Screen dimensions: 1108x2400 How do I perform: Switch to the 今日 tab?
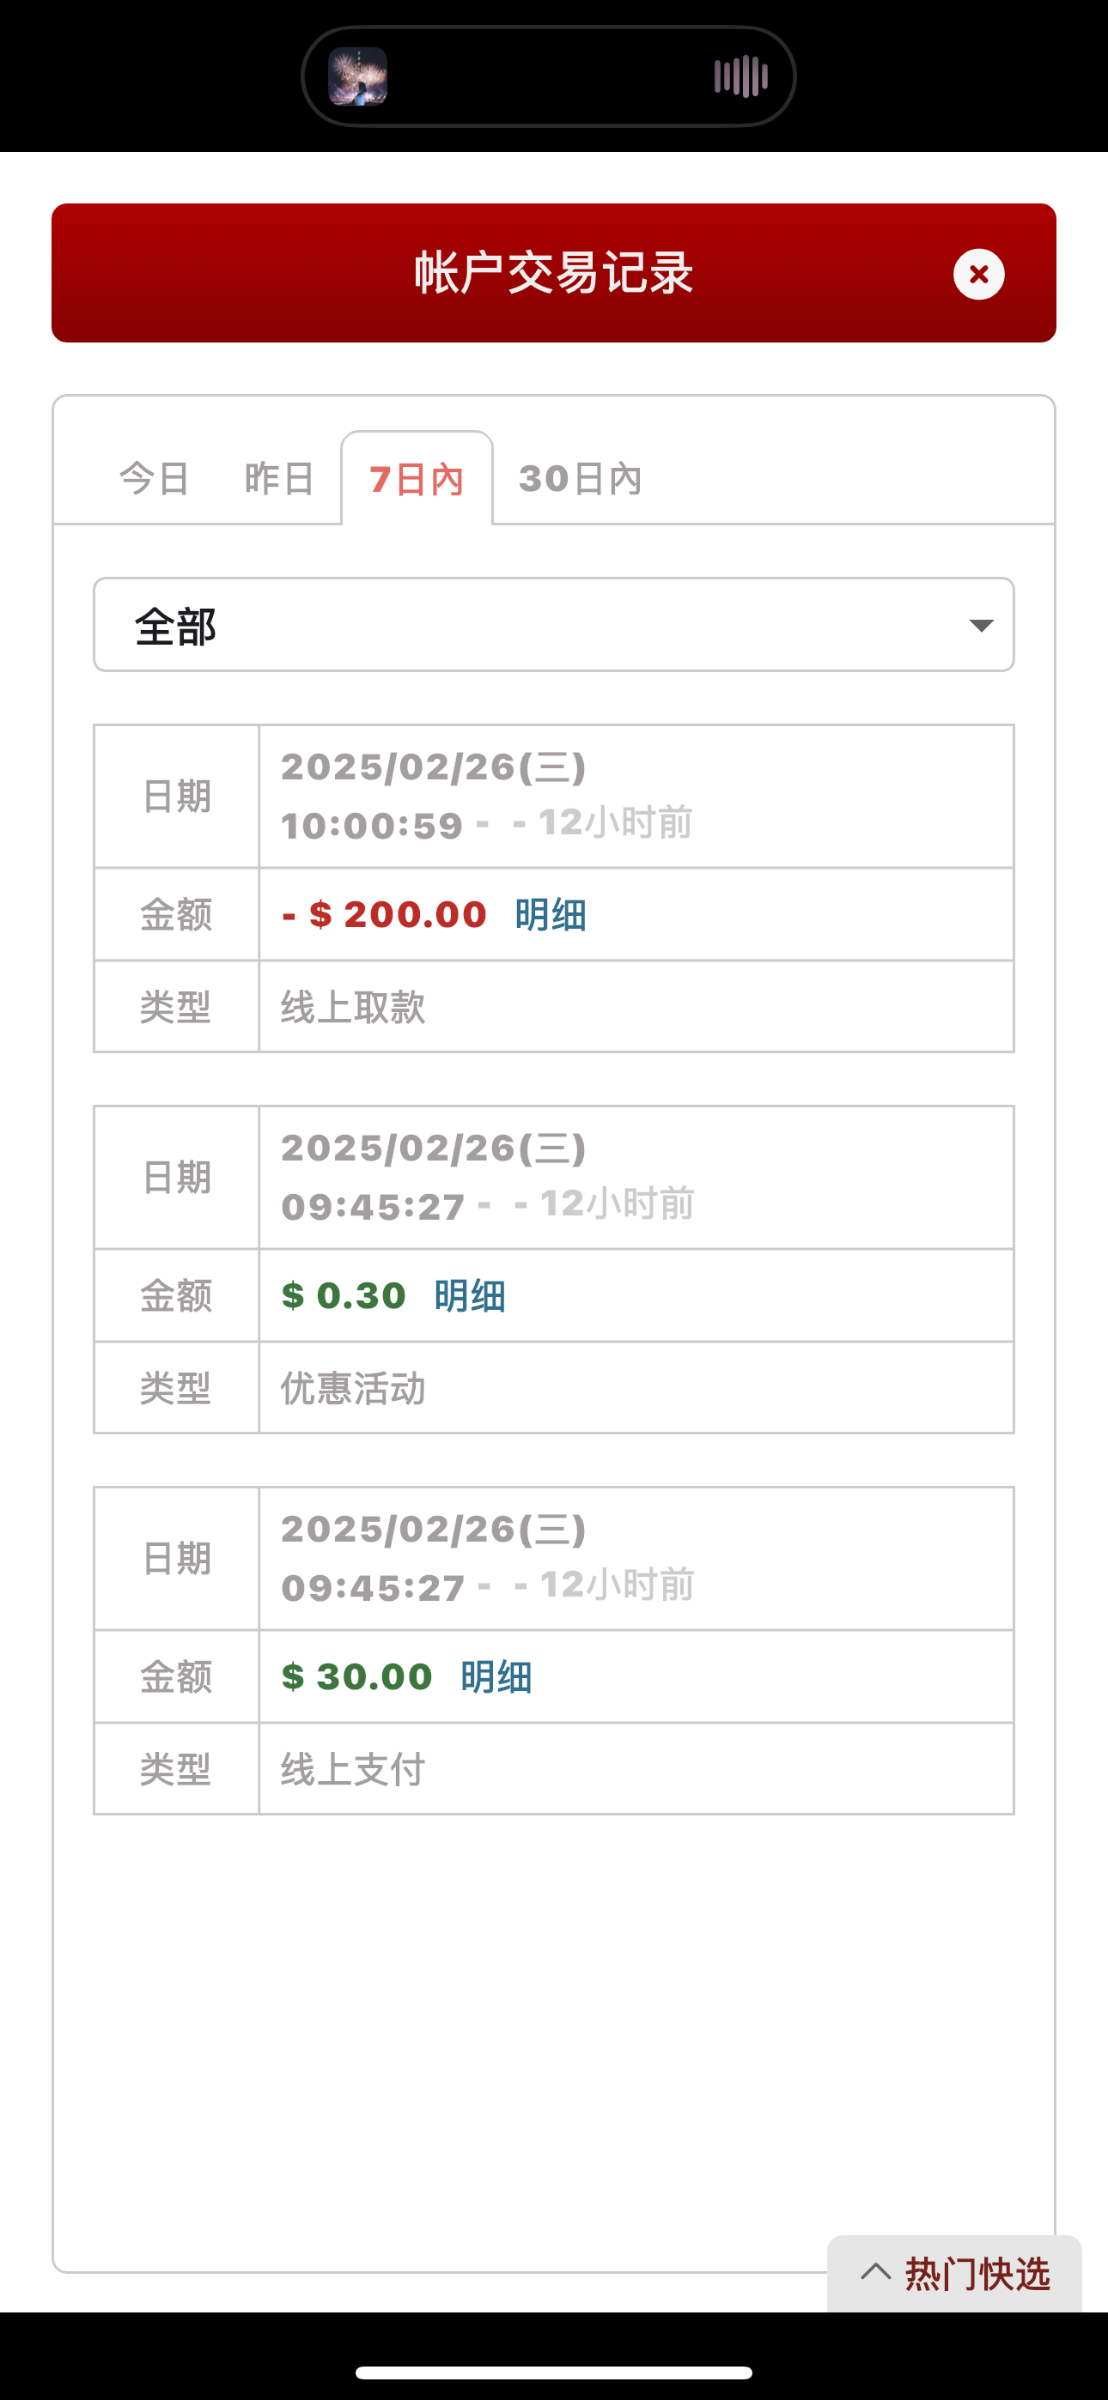(x=154, y=479)
